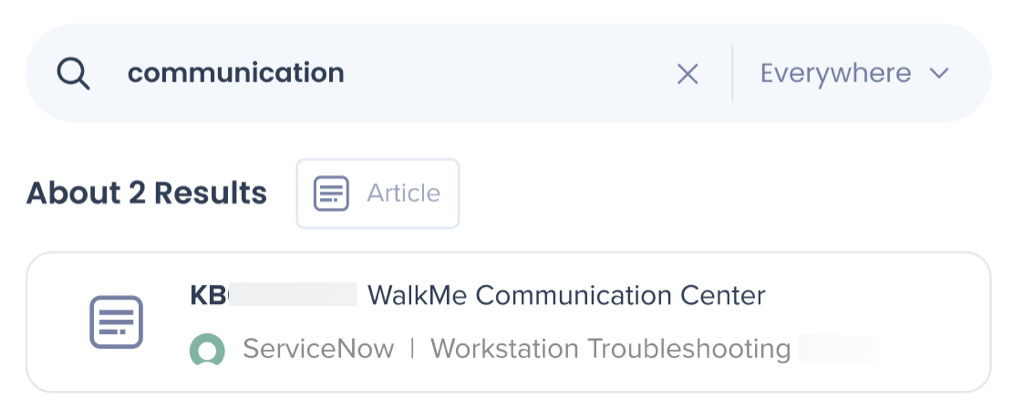The width and height of the screenshot is (1024, 411).
Task: Select the Workstation Troubleshooting category text
Action: (x=610, y=349)
